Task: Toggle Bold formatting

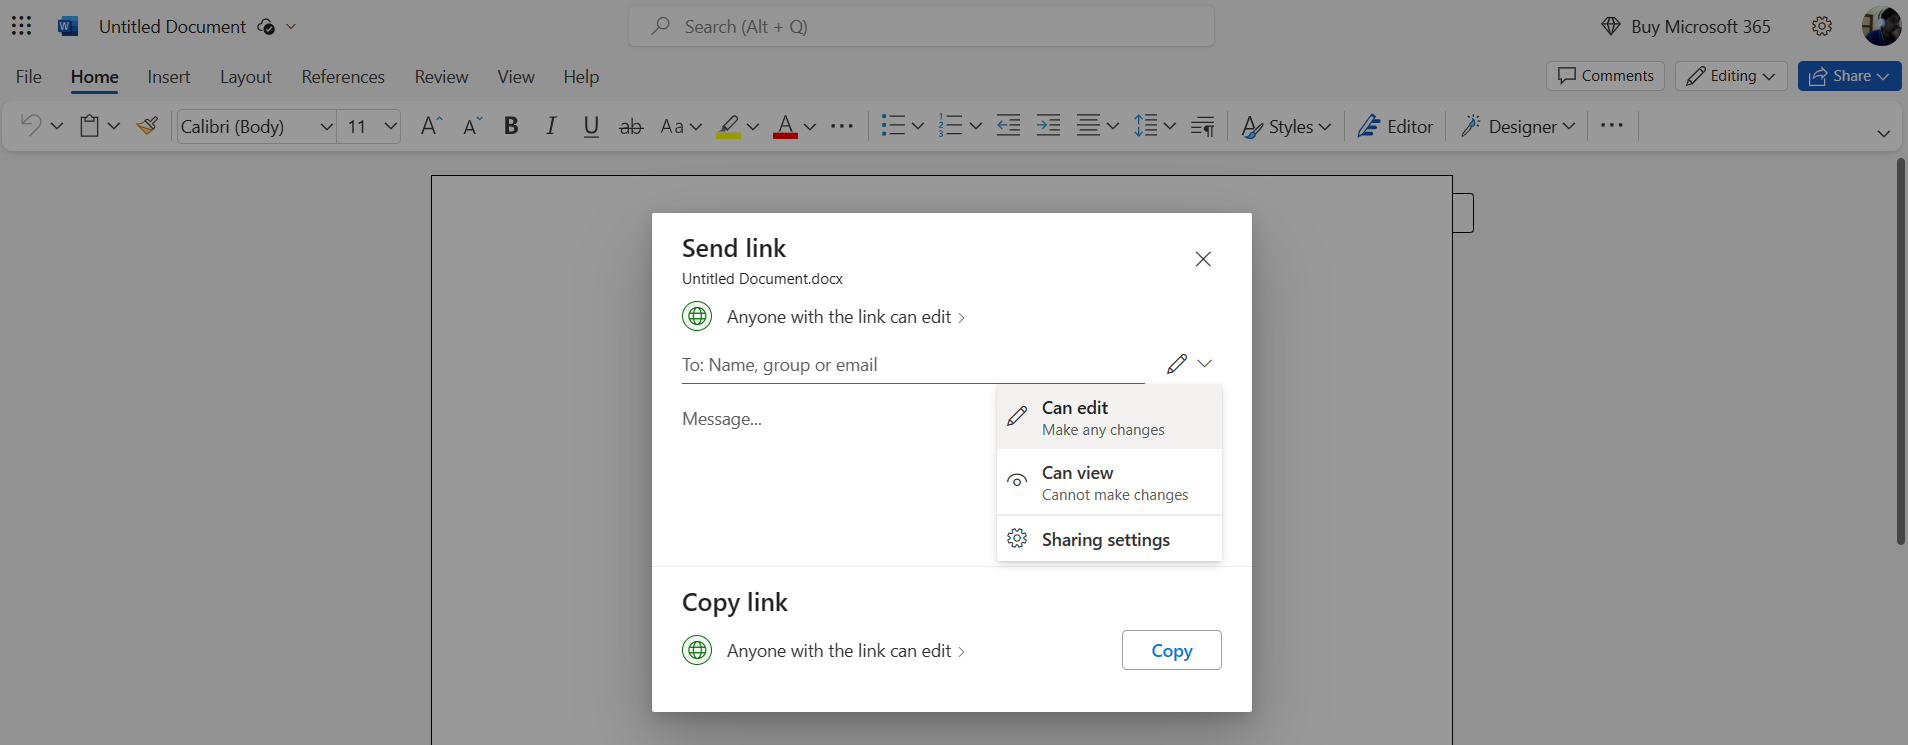Action: 511,126
